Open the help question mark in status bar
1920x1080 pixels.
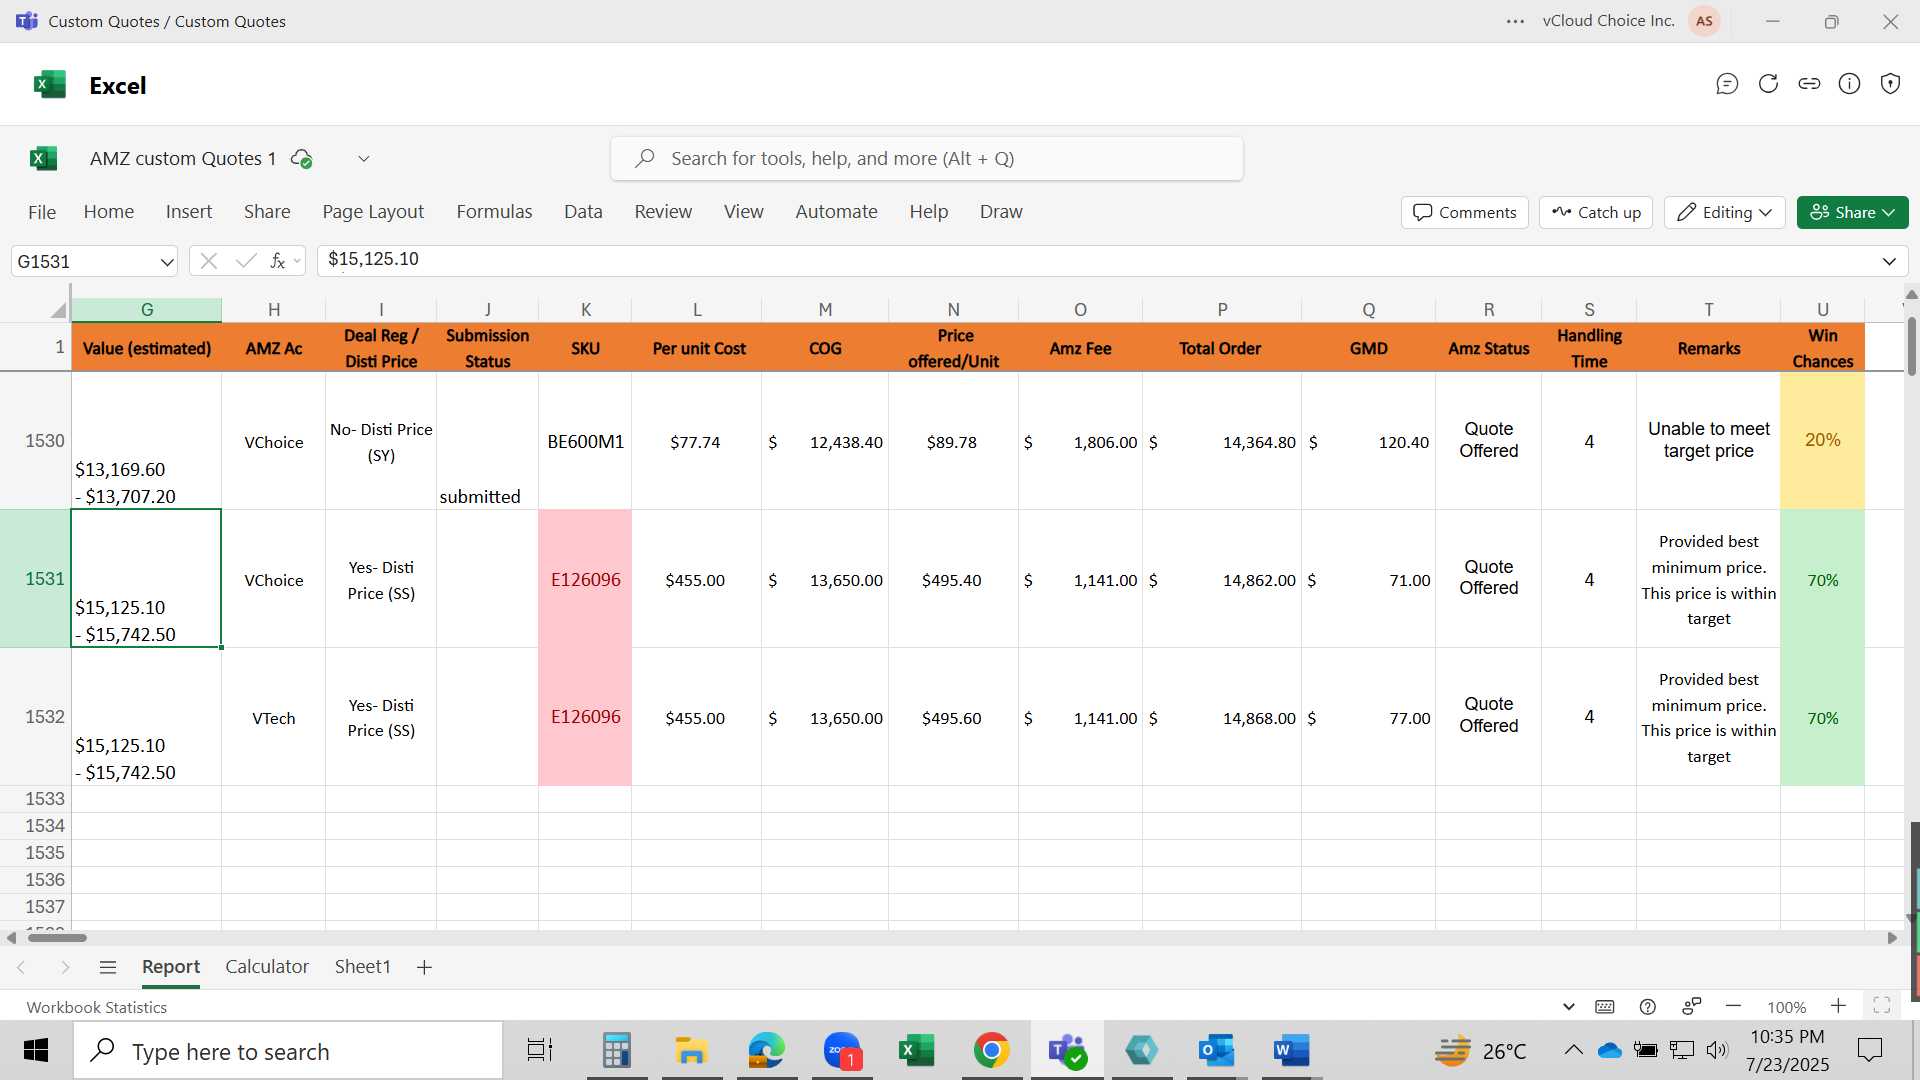click(x=1648, y=1007)
